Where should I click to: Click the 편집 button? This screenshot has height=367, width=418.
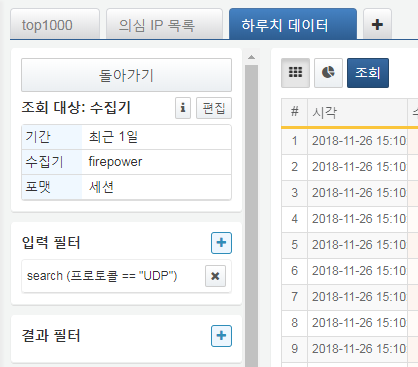214,108
